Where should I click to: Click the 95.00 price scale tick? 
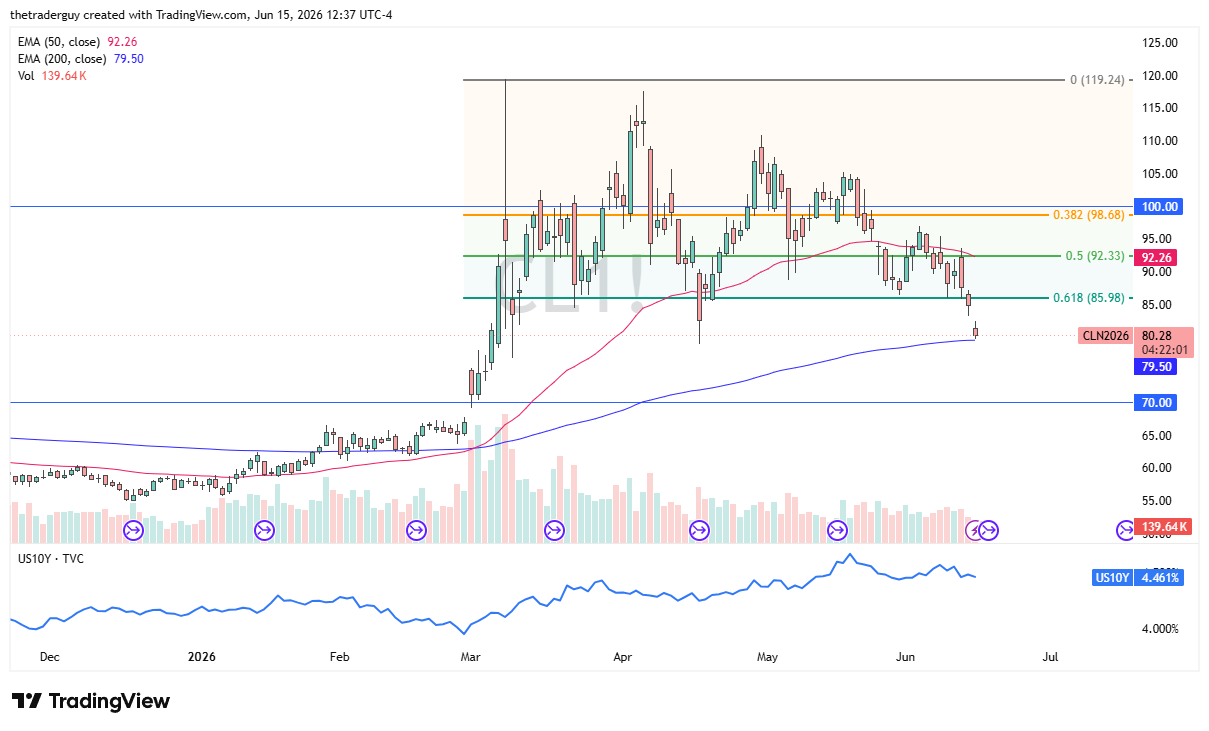pyautogui.click(x=1155, y=239)
